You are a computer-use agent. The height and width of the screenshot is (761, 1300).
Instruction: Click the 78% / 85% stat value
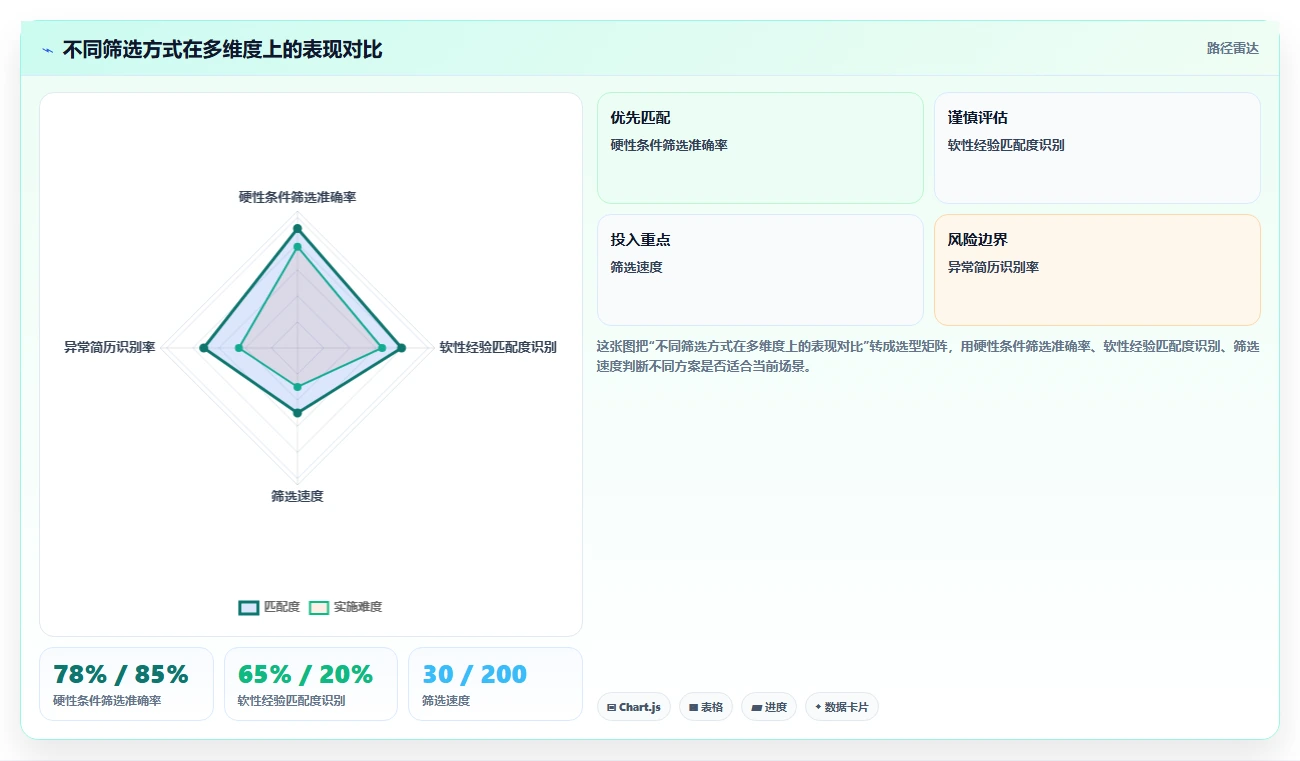point(121,674)
